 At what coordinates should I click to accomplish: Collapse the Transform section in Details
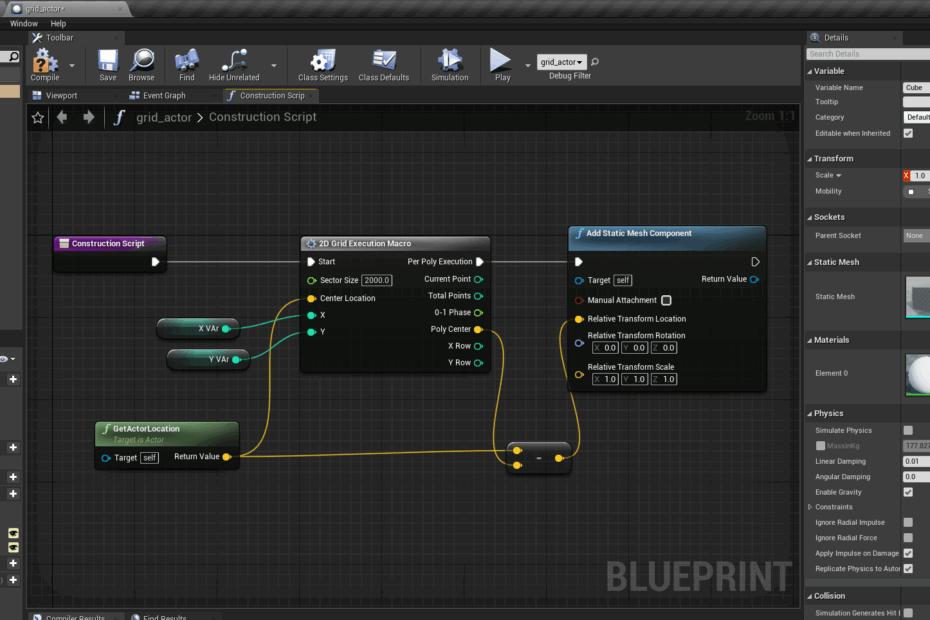pos(810,159)
